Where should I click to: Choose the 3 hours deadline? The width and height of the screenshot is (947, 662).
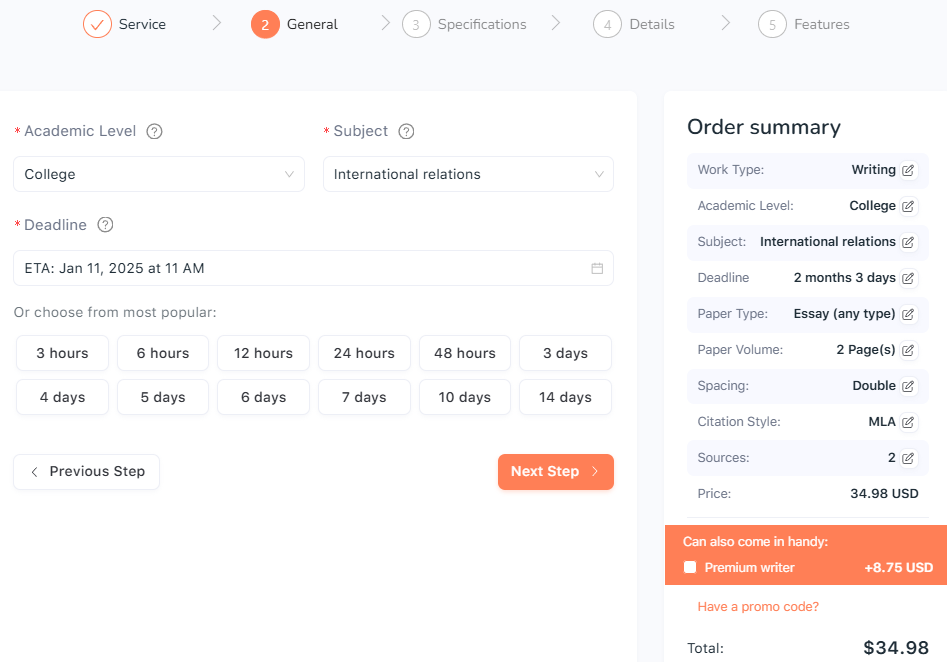click(62, 353)
